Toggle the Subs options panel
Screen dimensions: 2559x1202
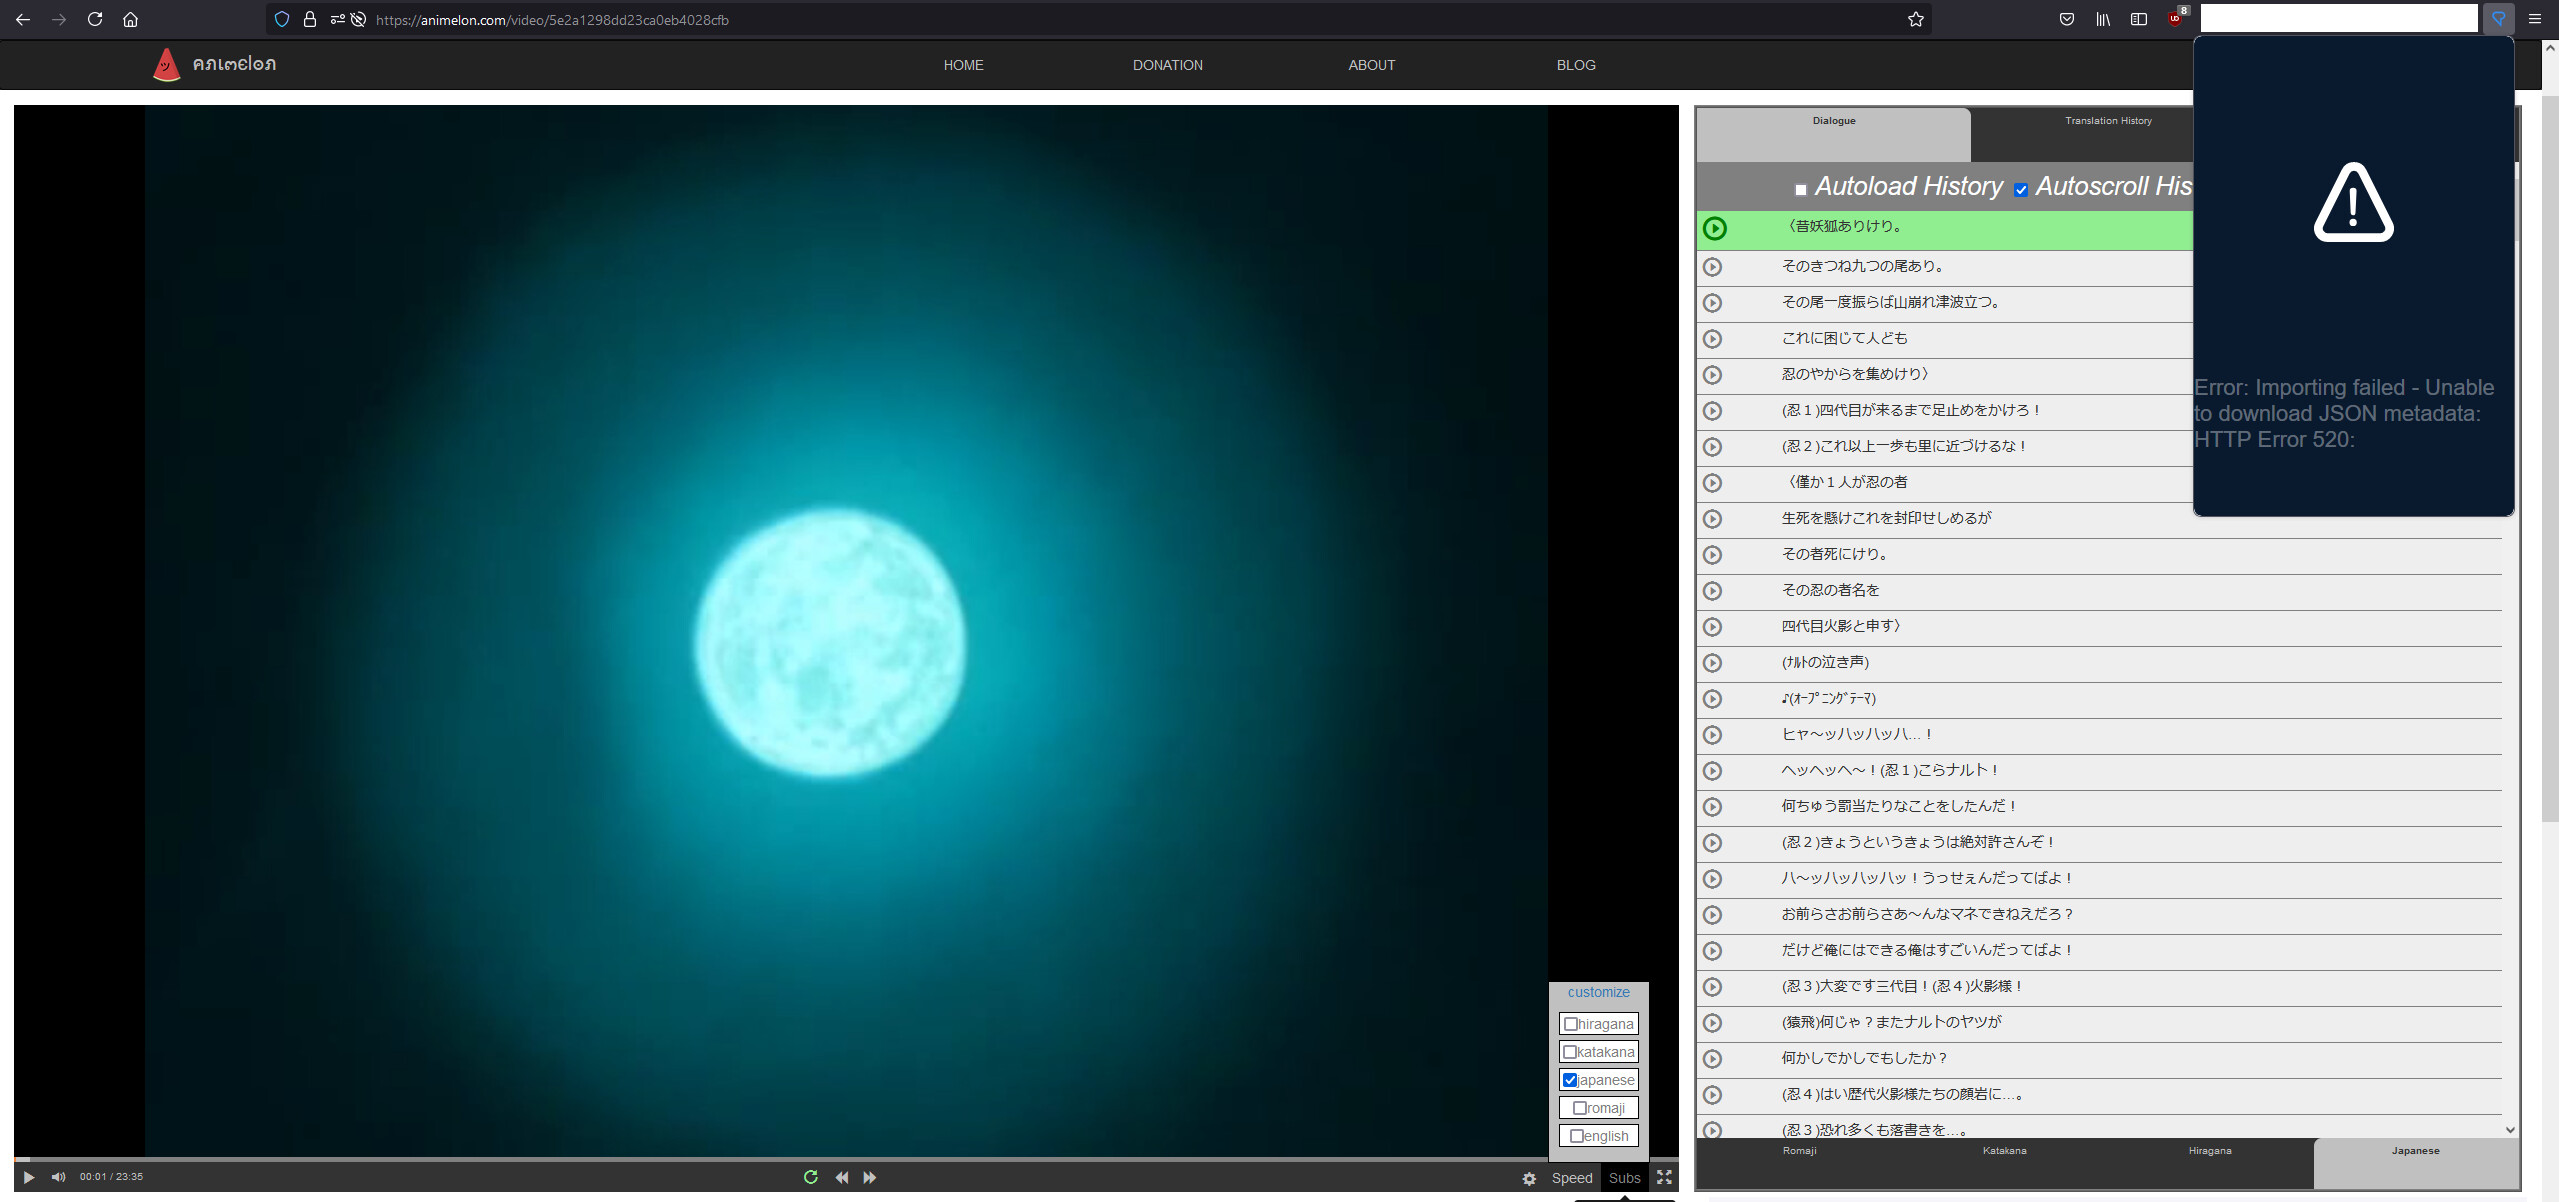[1624, 1178]
